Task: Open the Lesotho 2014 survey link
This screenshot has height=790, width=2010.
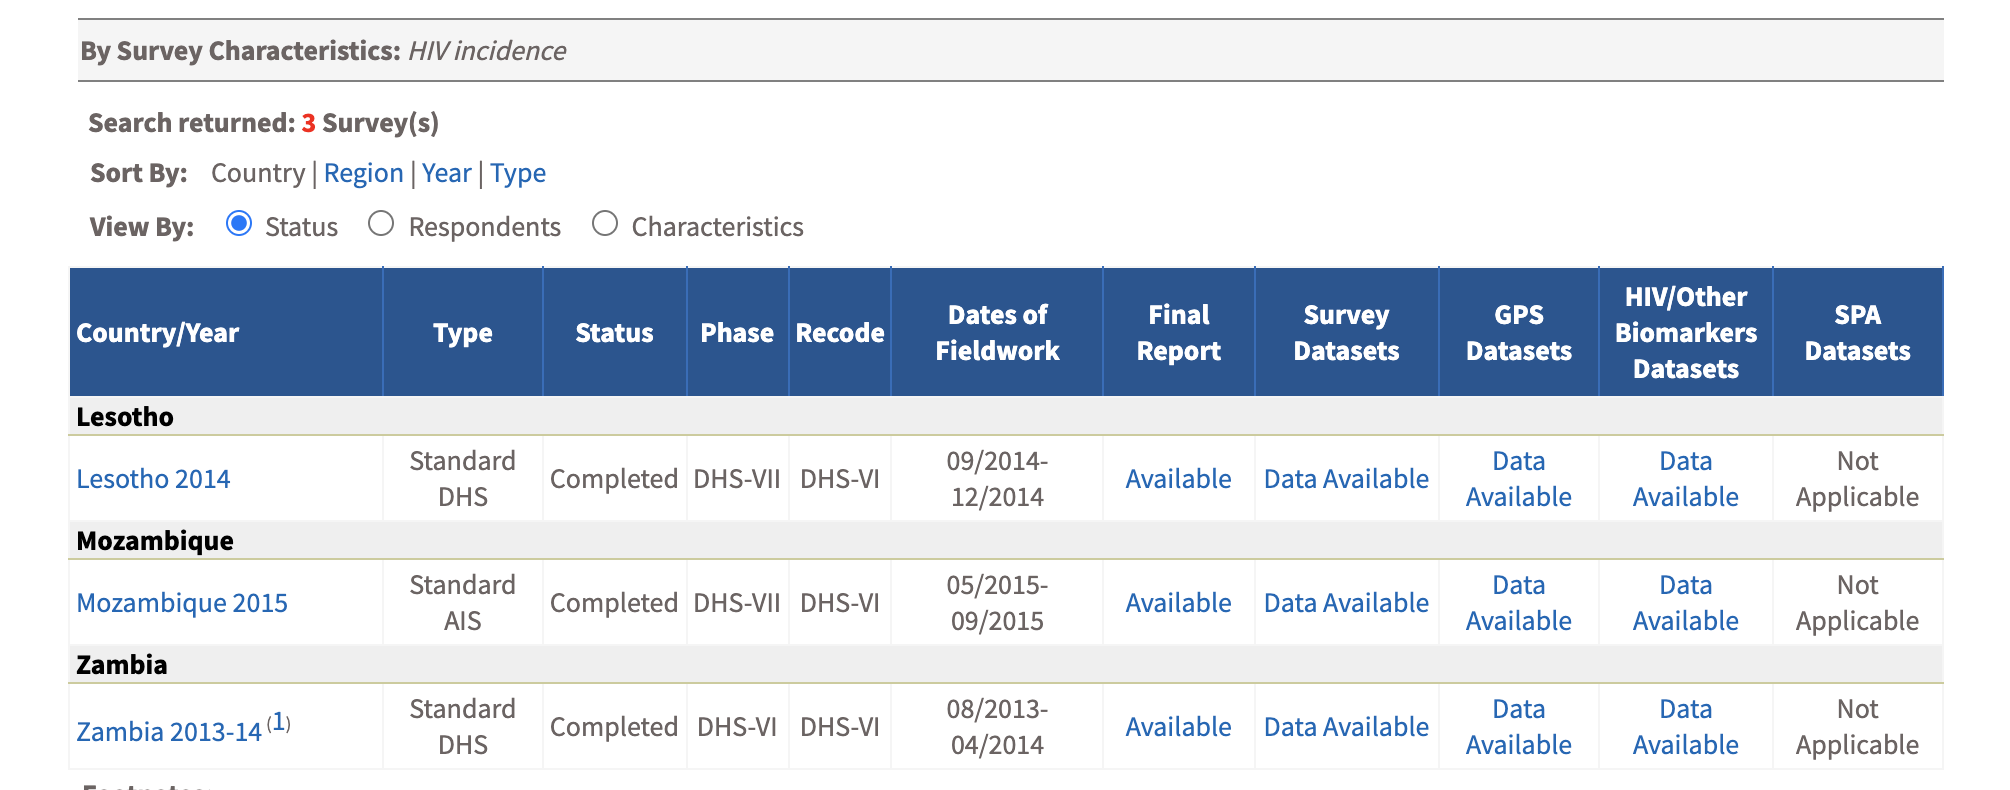Action: pos(153,479)
